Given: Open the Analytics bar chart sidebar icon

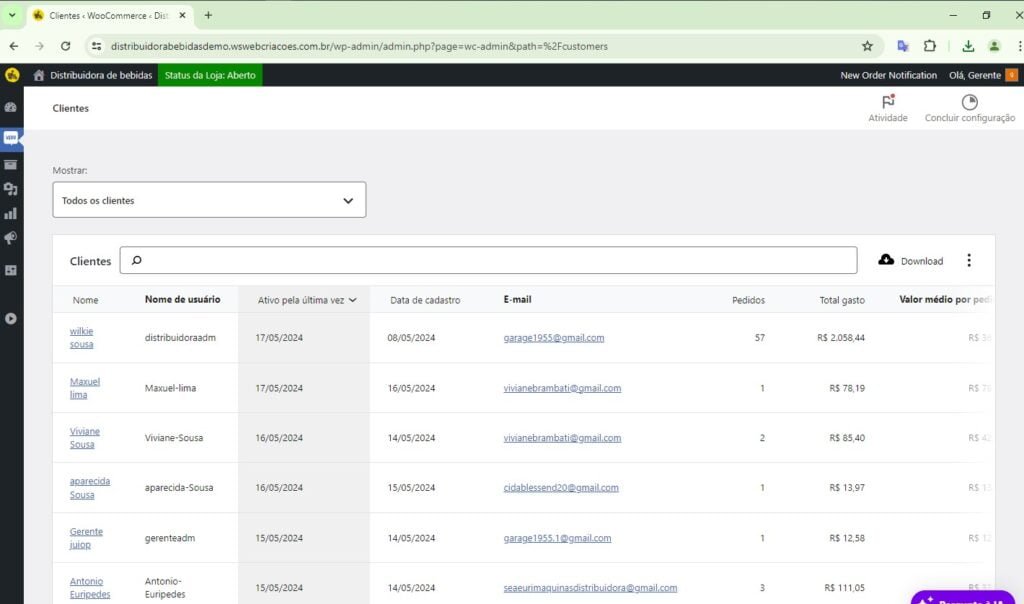Looking at the screenshot, I should 11,213.
